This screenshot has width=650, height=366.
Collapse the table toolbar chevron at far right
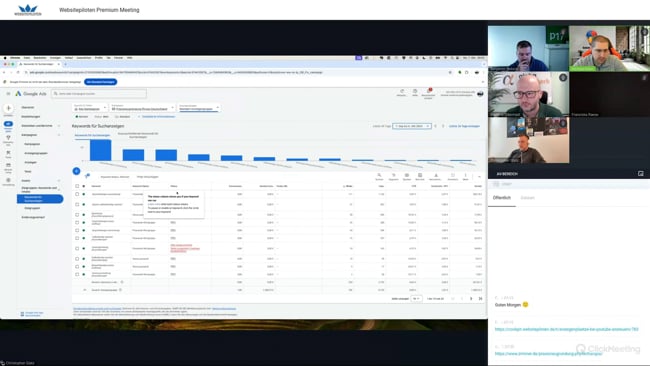click(479, 176)
